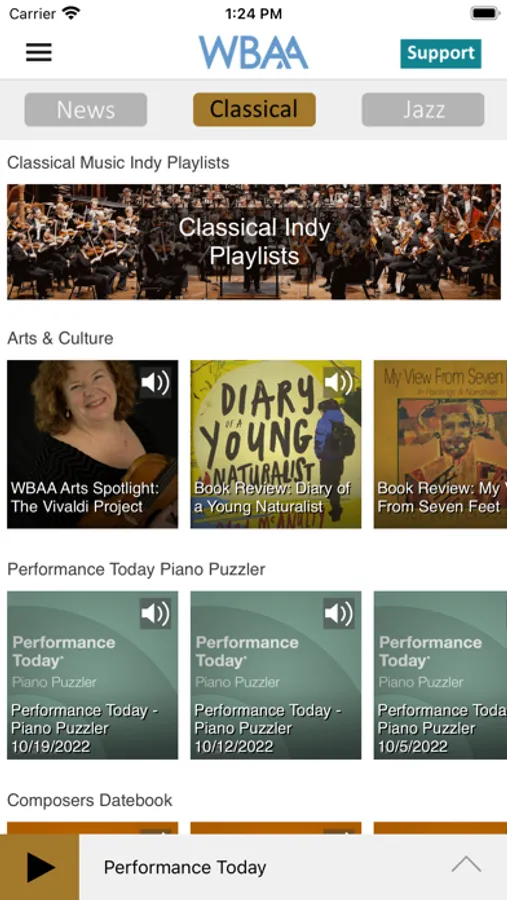The height and width of the screenshot is (900, 507).
Task: Play audio for Piano Puzzler 10/19/2022
Action: (156, 614)
